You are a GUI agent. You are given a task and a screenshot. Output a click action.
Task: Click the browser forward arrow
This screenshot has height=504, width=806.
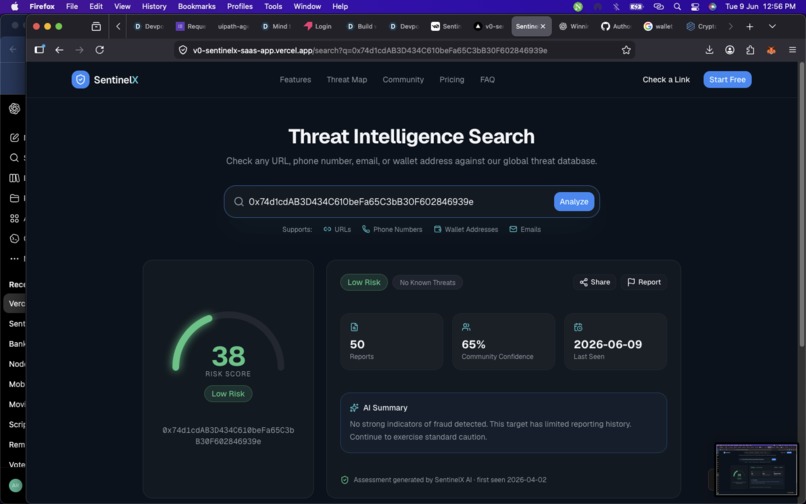coord(79,50)
